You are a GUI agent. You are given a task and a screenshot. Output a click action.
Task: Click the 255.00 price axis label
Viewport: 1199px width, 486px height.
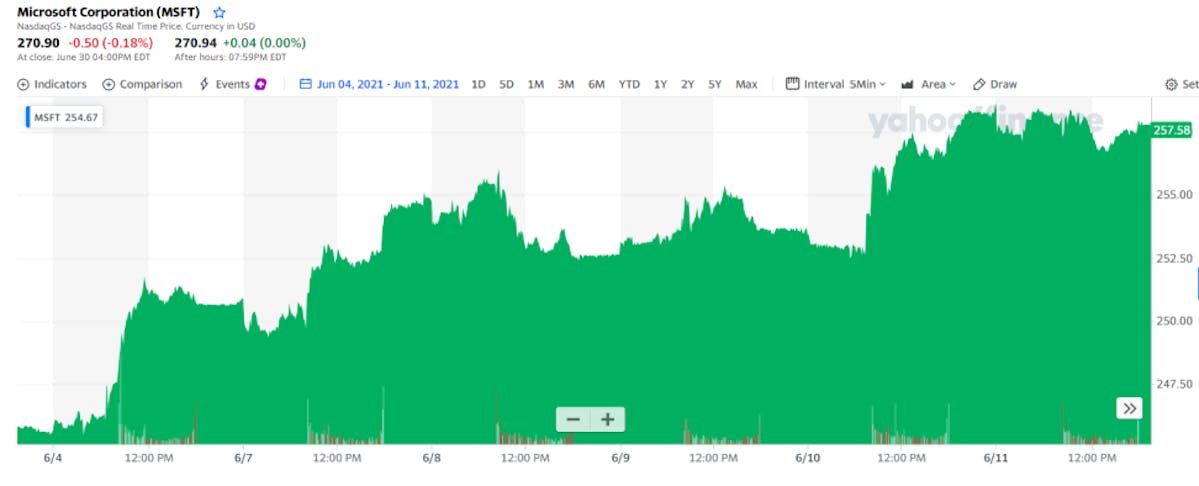[x=1174, y=195]
